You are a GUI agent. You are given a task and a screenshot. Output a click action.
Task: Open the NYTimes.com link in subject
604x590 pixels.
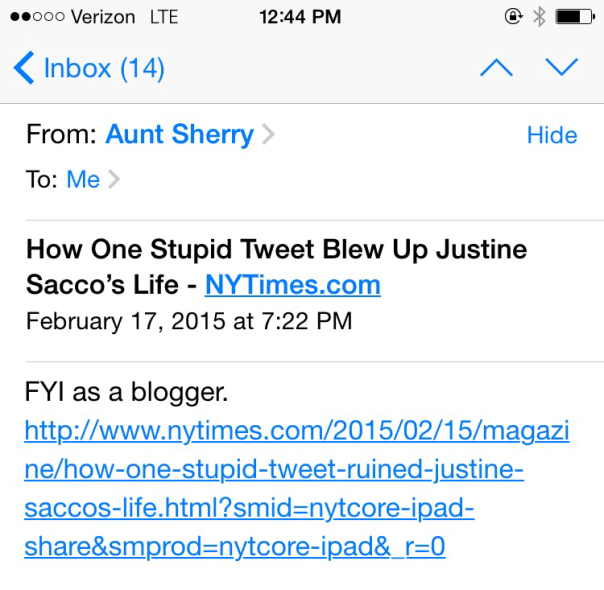[x=292, y=285]
